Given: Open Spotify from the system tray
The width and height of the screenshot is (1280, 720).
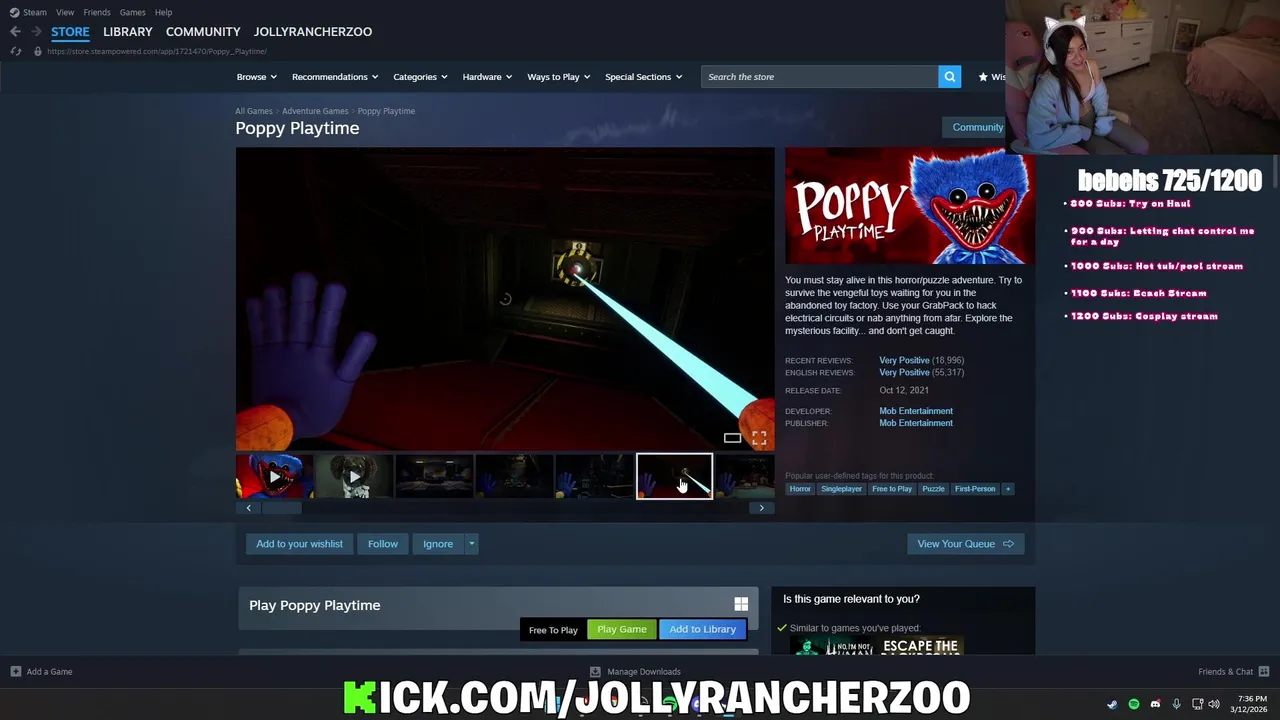Looking at the screenshot, I should [1134, 704].
